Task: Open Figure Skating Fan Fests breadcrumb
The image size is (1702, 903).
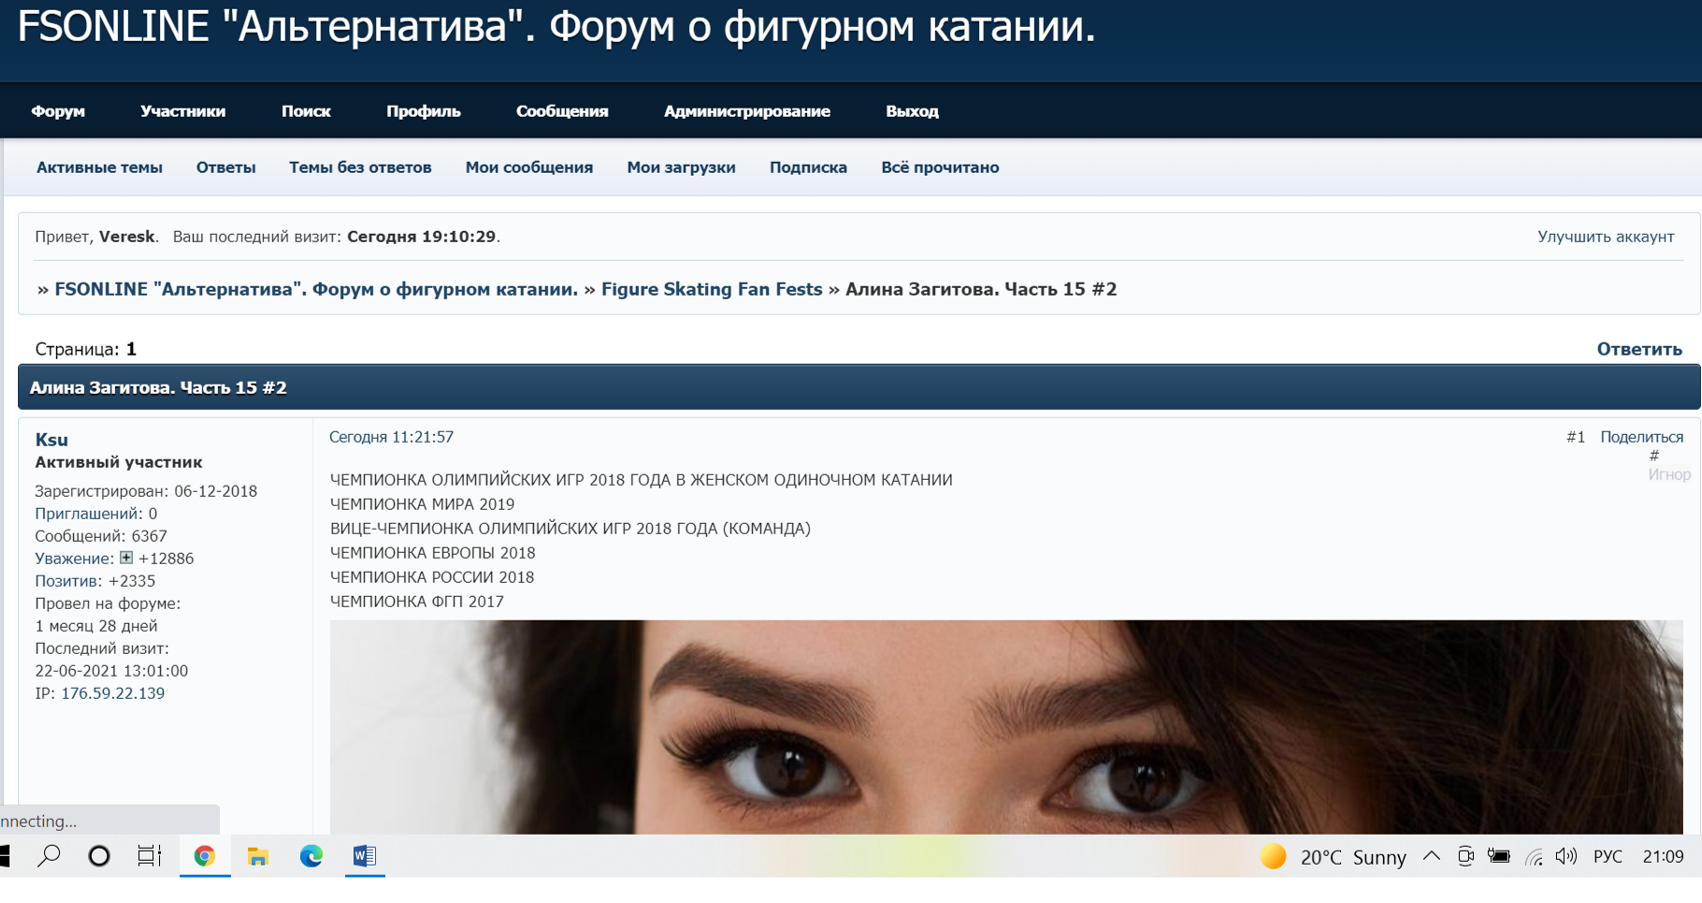Action: 711,289
